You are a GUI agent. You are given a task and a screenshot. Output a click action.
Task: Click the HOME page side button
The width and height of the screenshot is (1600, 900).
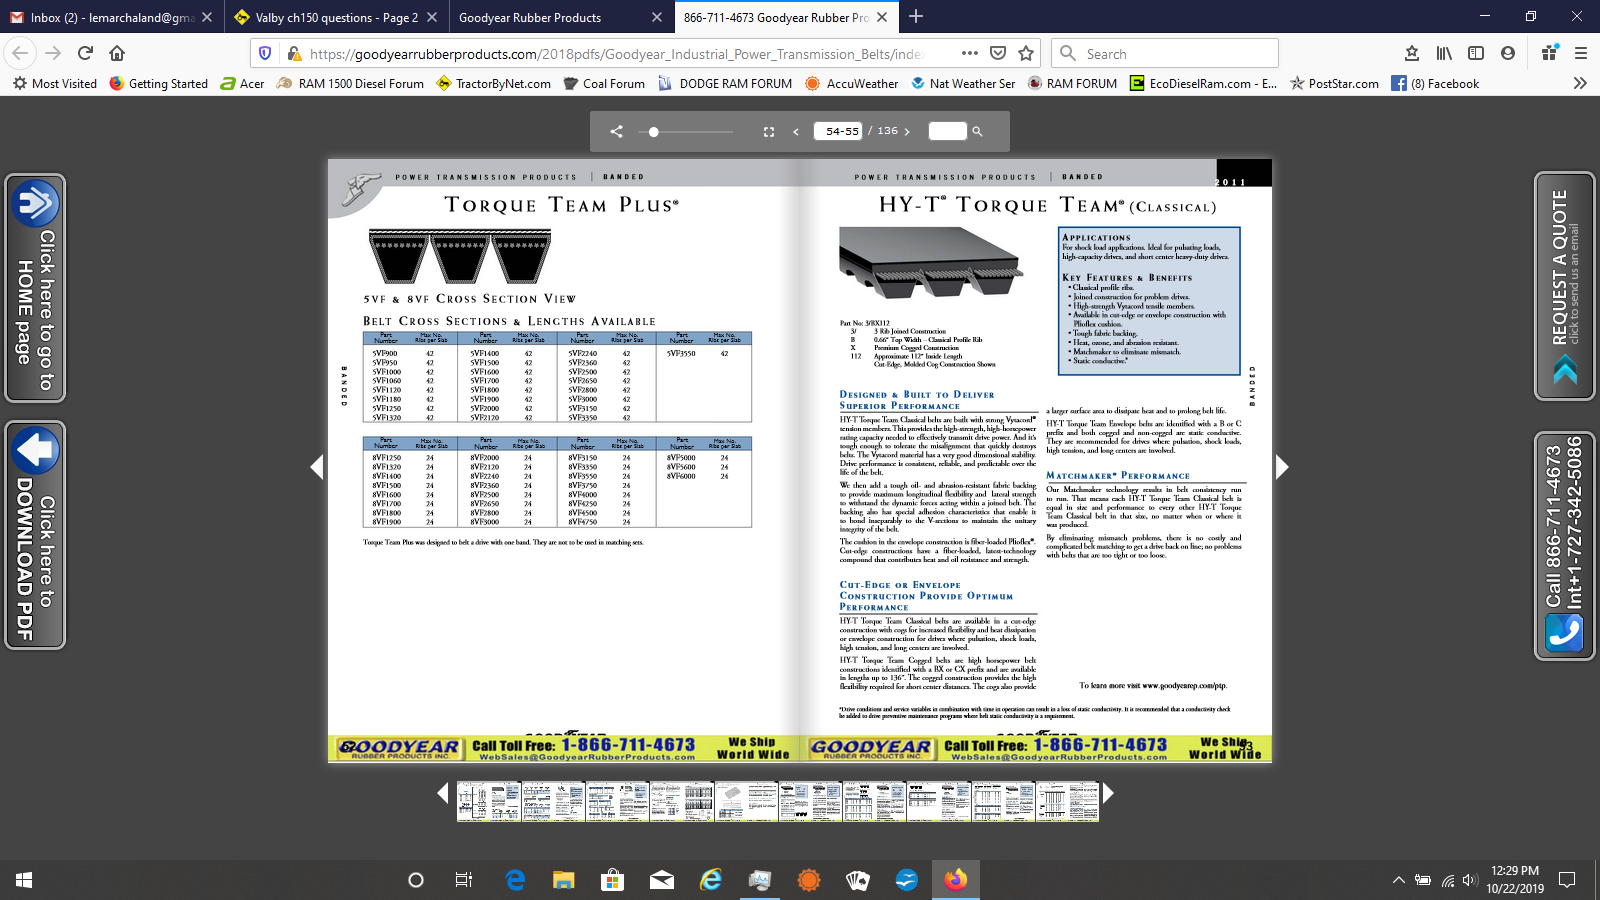tap(35, 288)
